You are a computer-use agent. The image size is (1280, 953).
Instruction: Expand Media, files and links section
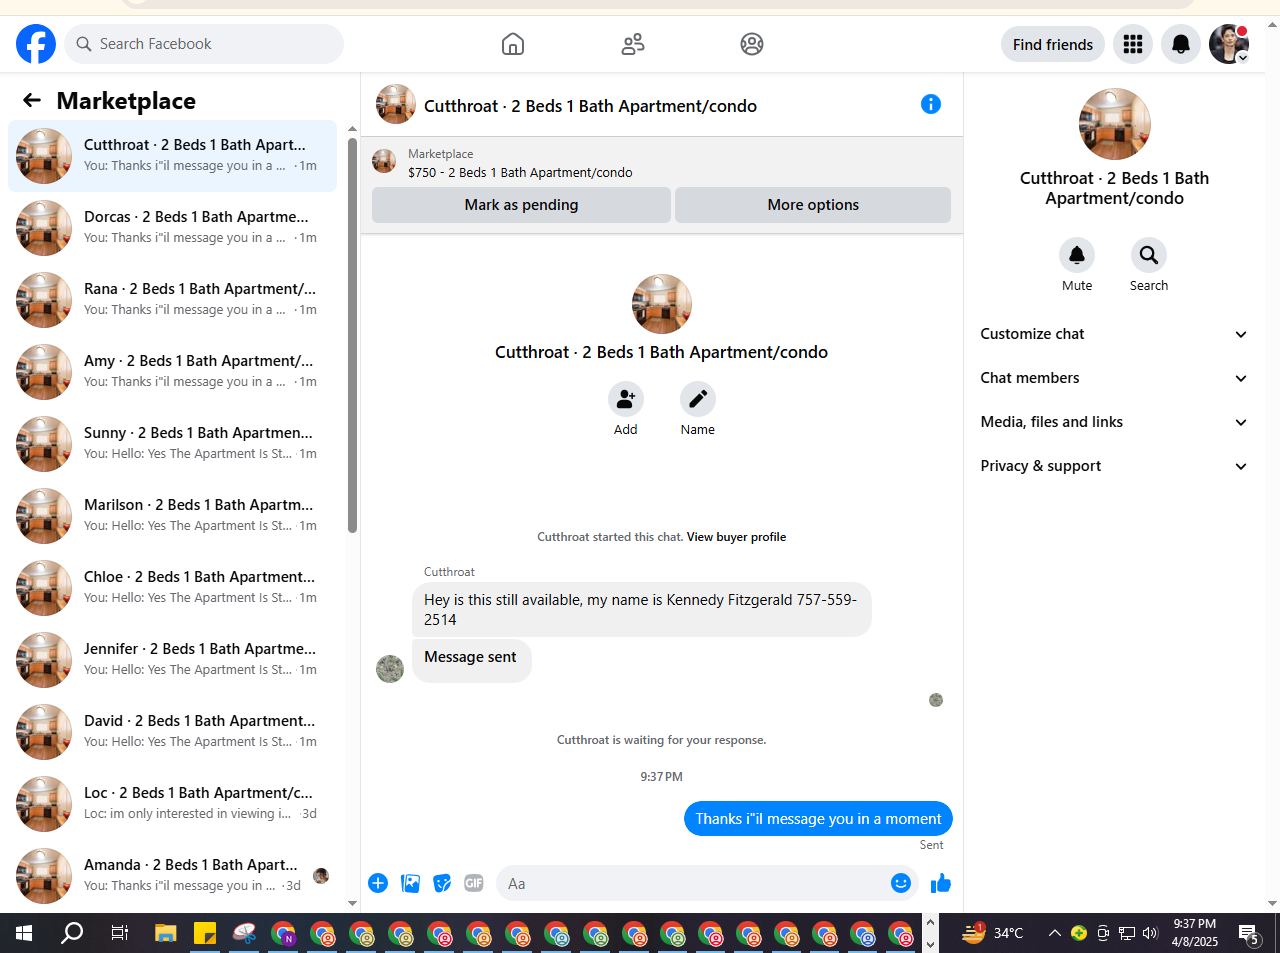click(x=1114, y=422)
